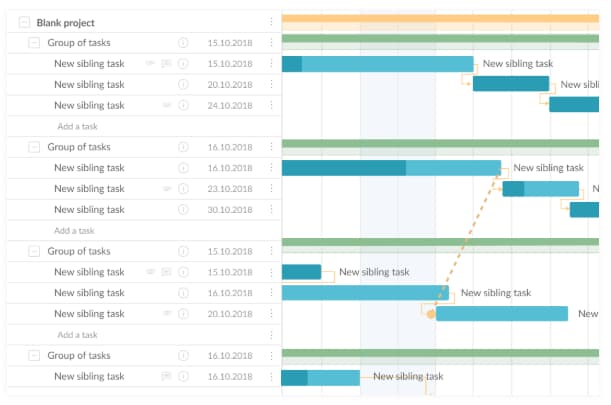Click the orange dependency dot on the timeline
The width and height of the screenshot is (611, 405).
point(431,314)
